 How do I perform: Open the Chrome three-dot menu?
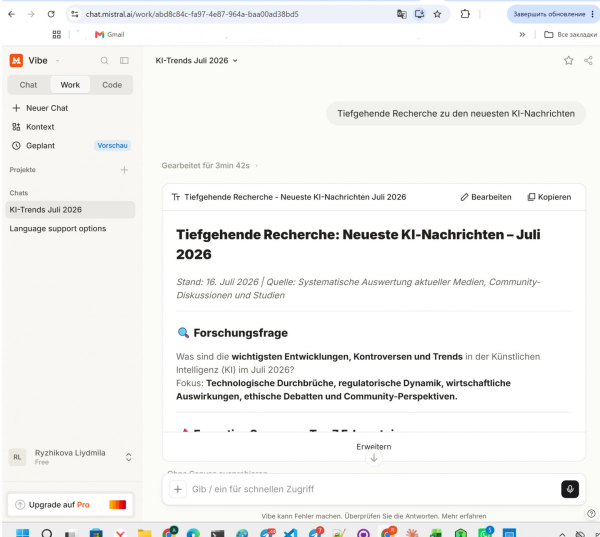(x=592, y=14)
